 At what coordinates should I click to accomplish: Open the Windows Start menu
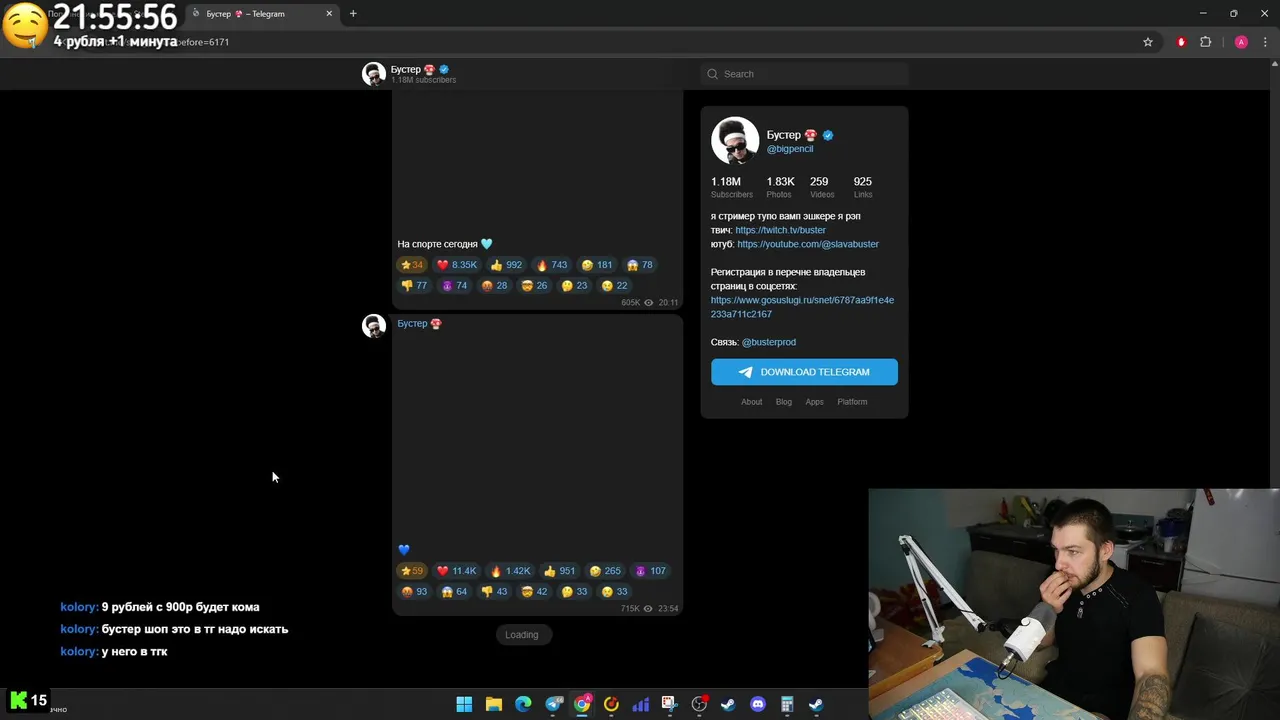click(x=464, y=704)
